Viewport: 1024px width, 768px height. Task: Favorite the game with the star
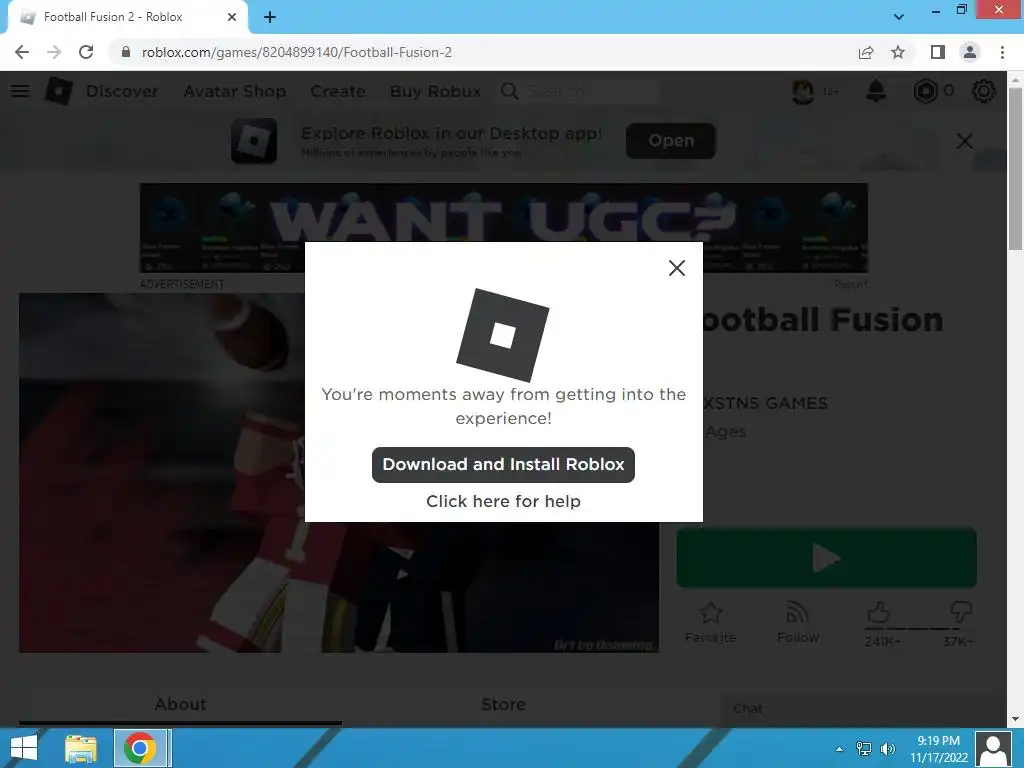coord(711,622)
